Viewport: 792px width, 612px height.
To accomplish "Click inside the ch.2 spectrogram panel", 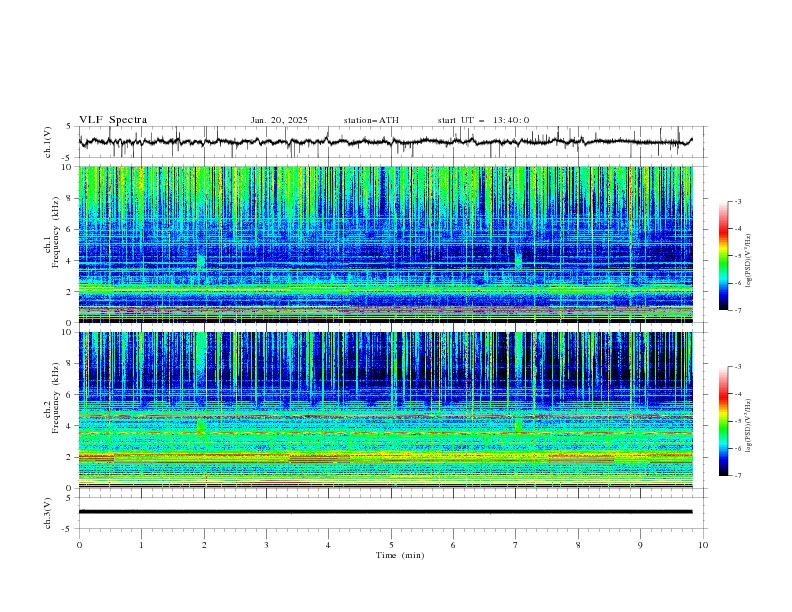I will (x=385, y=410).
